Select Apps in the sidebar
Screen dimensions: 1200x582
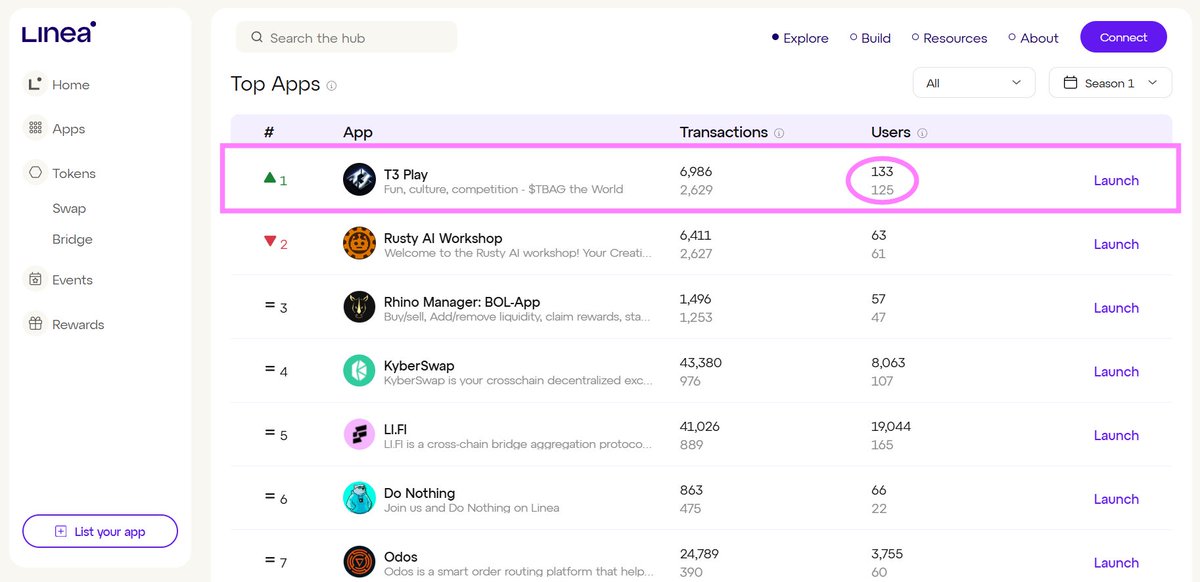(x=69, y=129)
